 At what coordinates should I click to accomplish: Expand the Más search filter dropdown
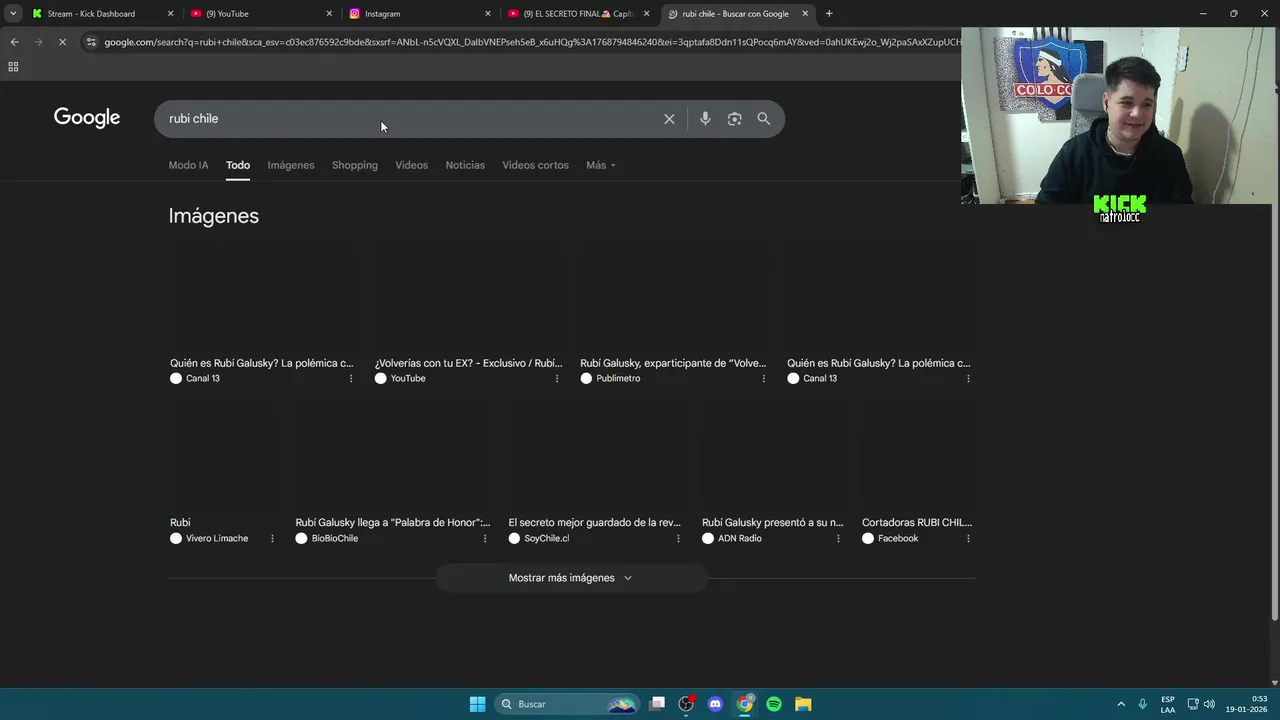601,165
